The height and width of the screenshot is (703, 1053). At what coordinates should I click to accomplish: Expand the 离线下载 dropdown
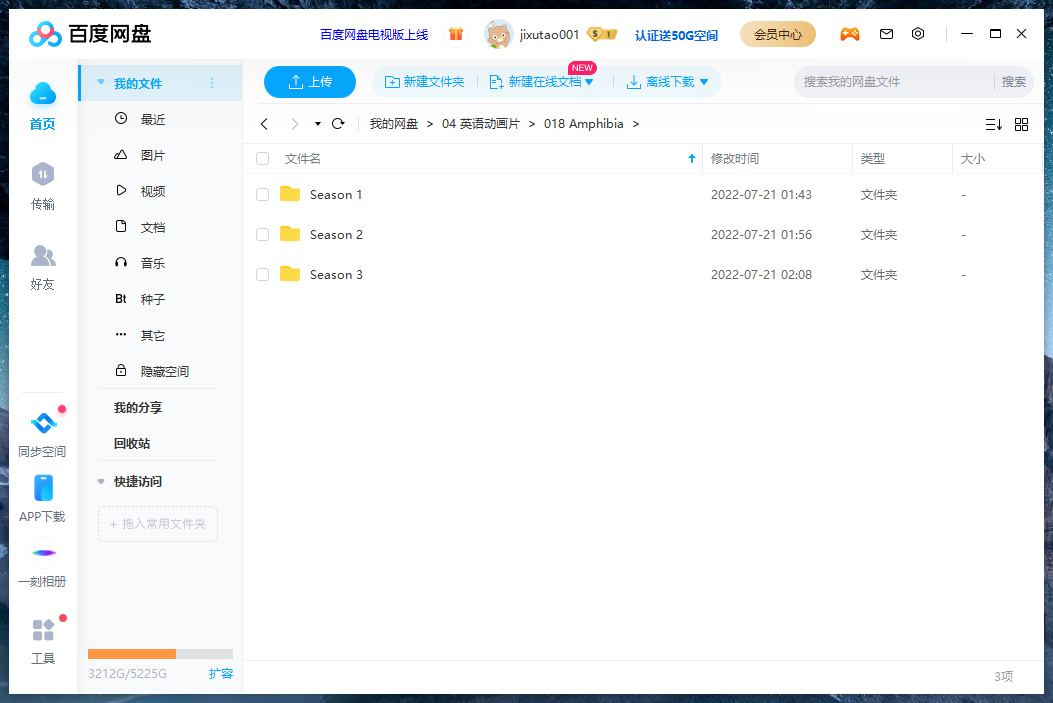(704, 82)
